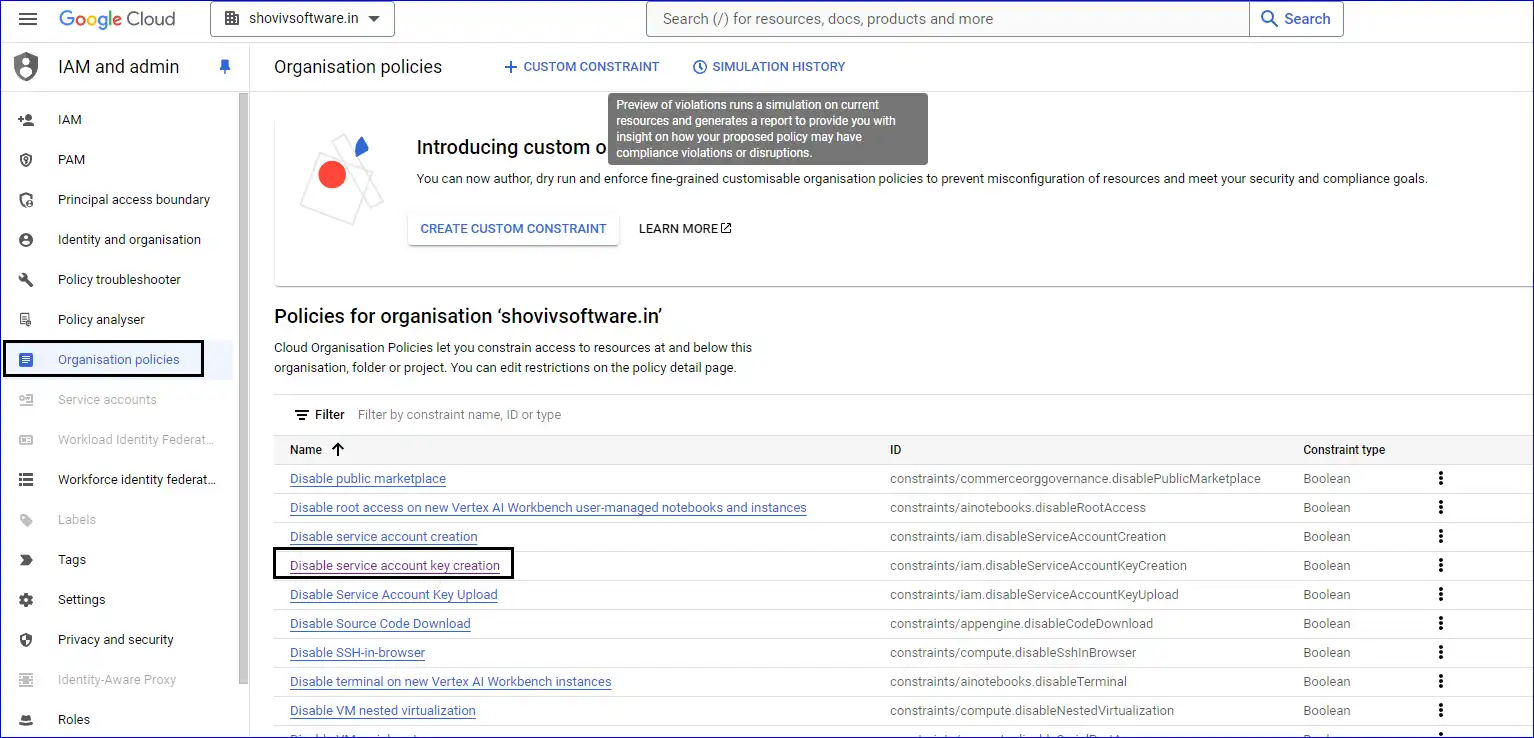Open Simulation History from the header
The image size is (1534, 738).
pos(768,67)
